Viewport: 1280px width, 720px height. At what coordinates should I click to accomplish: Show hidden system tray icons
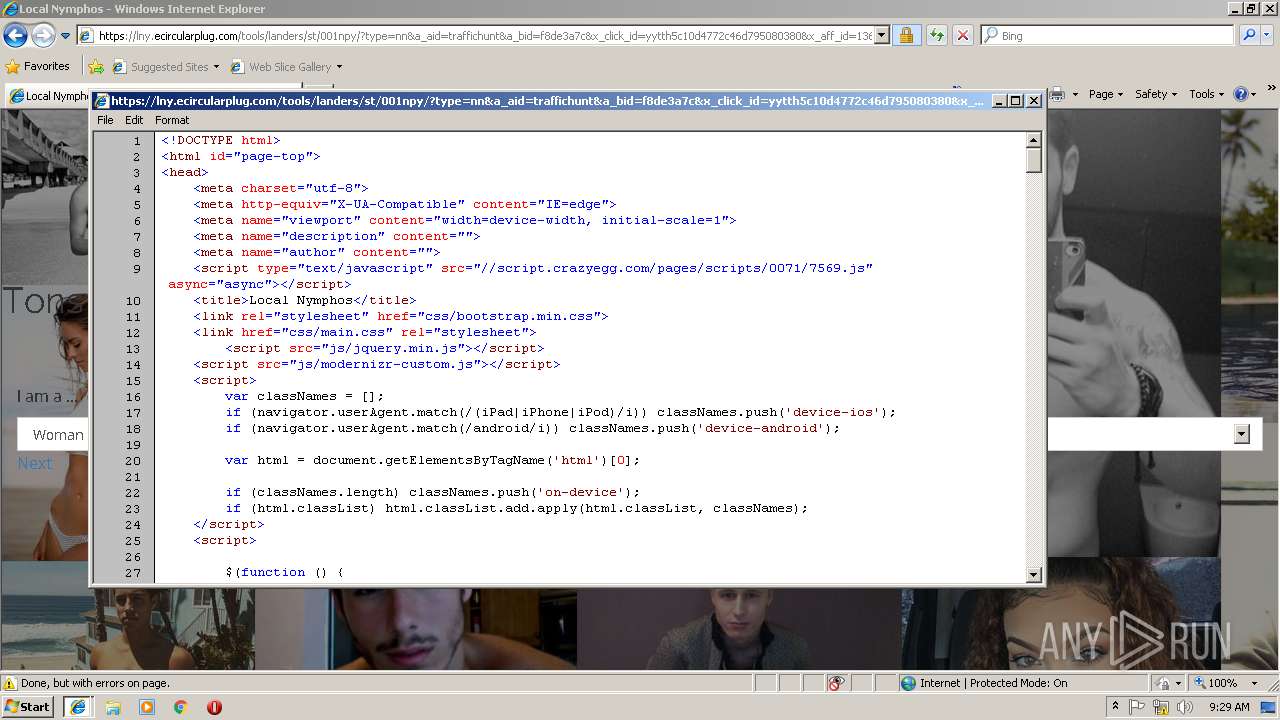pos(1115,707)
